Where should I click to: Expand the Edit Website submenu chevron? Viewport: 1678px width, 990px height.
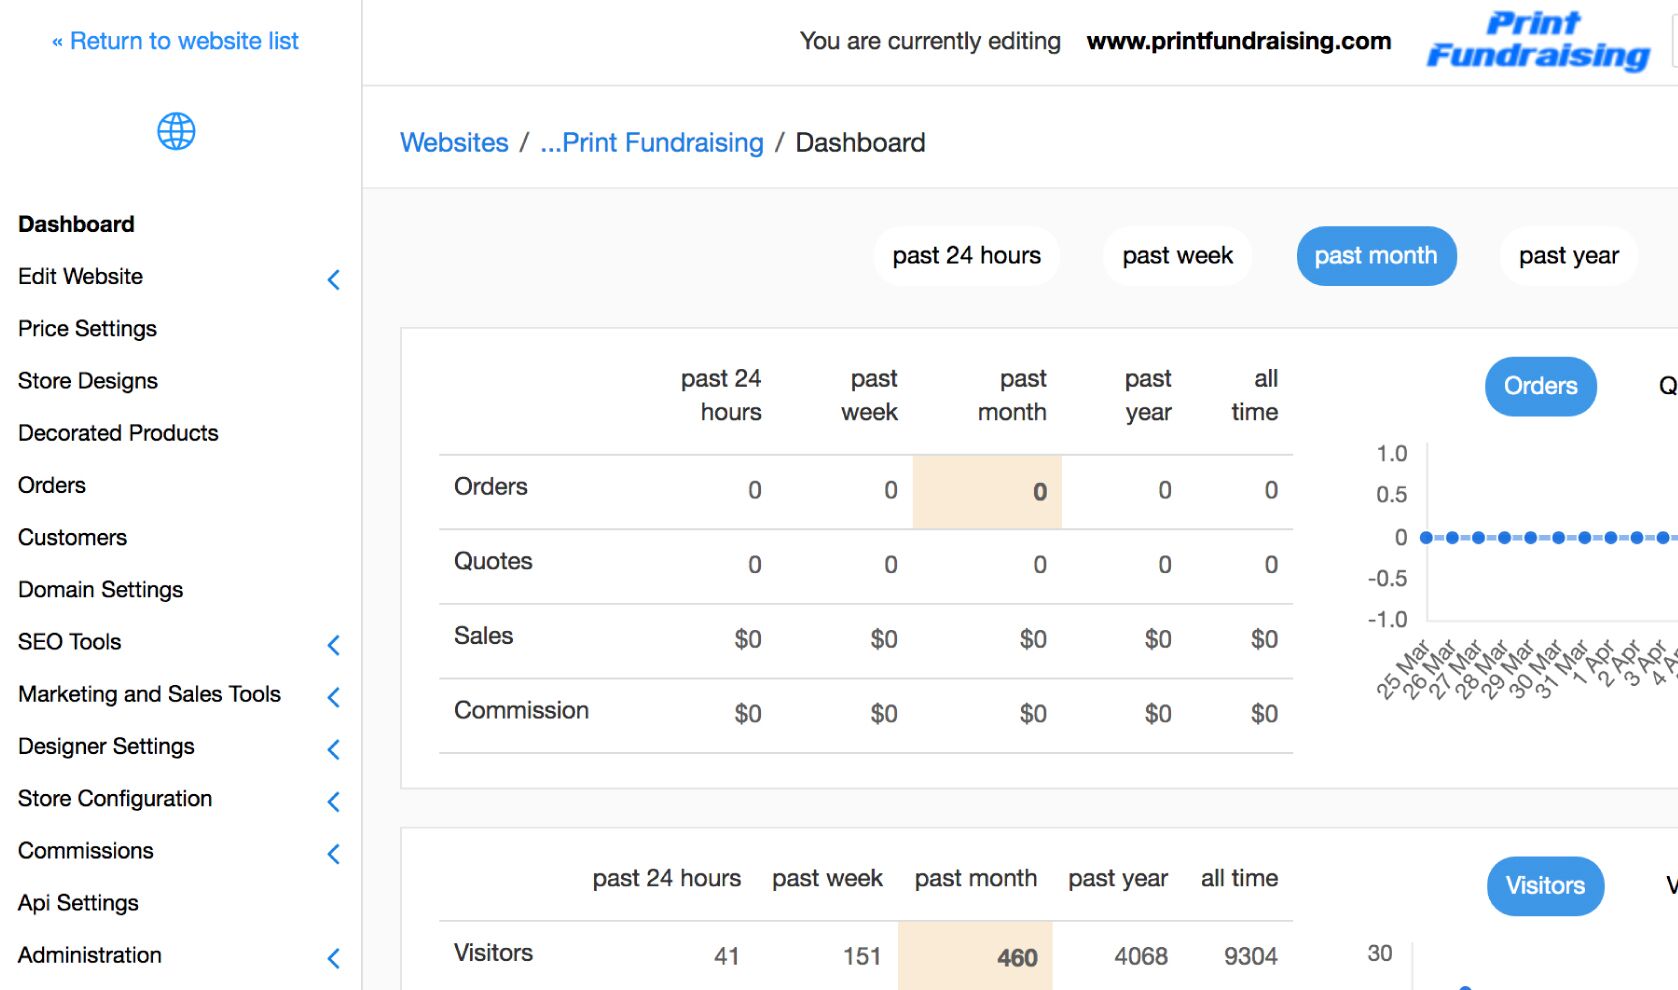click(334, 280)
